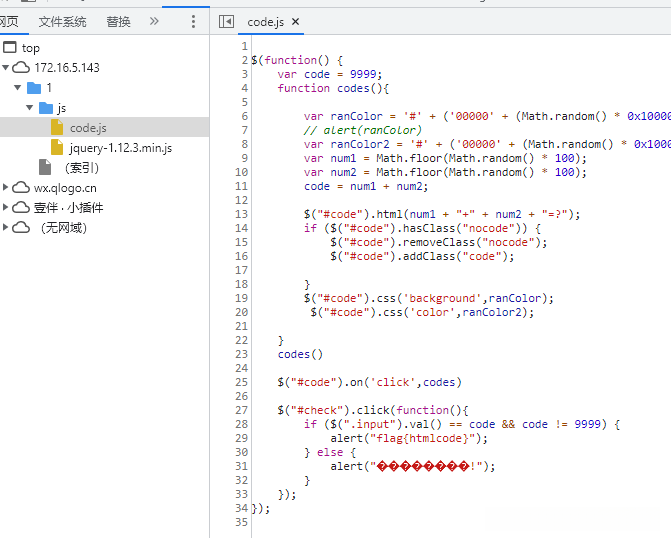
Task: Click the cloud icon beside (无网域)
Action: tap(21, 227)
